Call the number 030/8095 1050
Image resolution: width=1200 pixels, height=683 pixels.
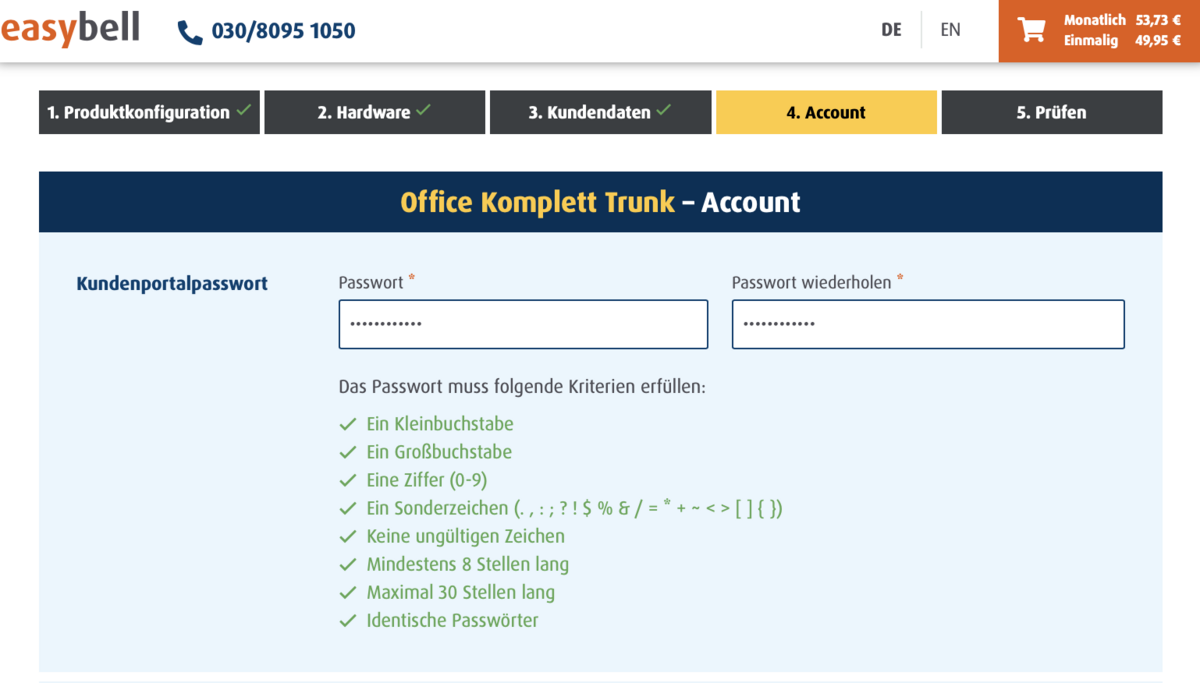(x=283, y=31)
